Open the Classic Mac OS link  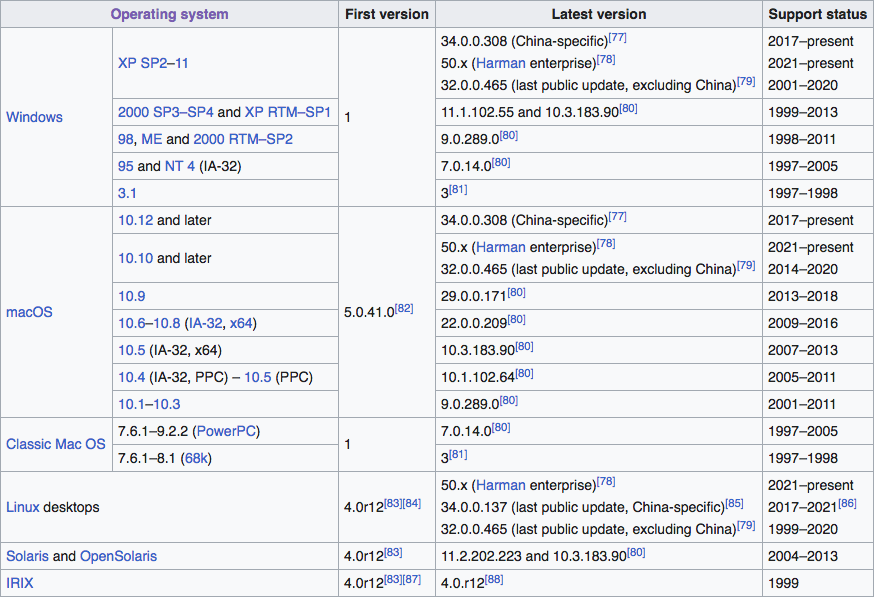[55, 444]
